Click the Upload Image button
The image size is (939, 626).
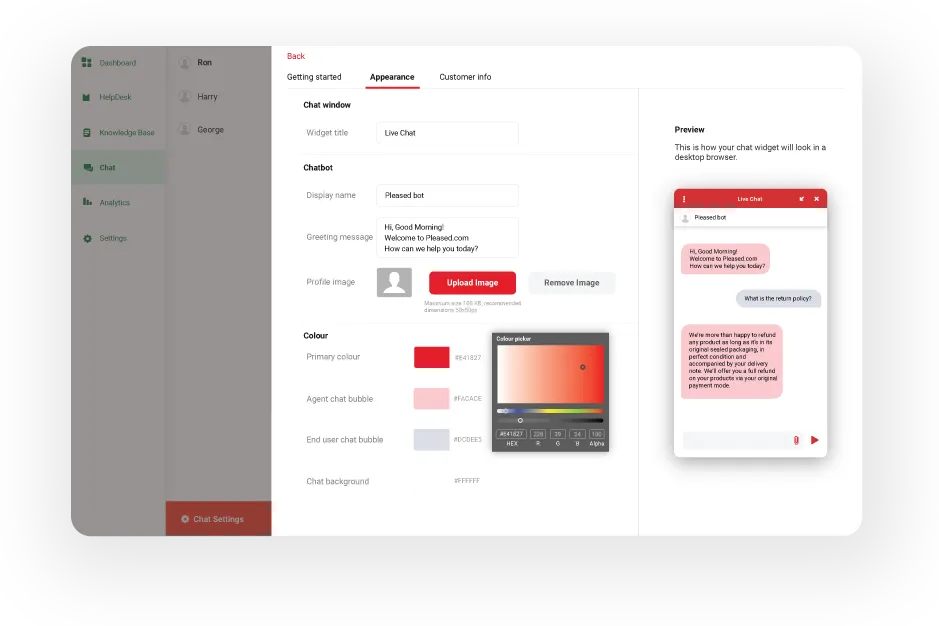[x=471, y=283]
